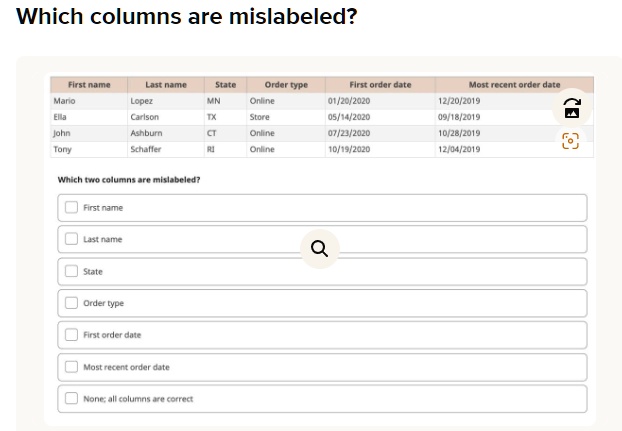
Task: Click the Most recent order date header
Action: coord(514,85)
